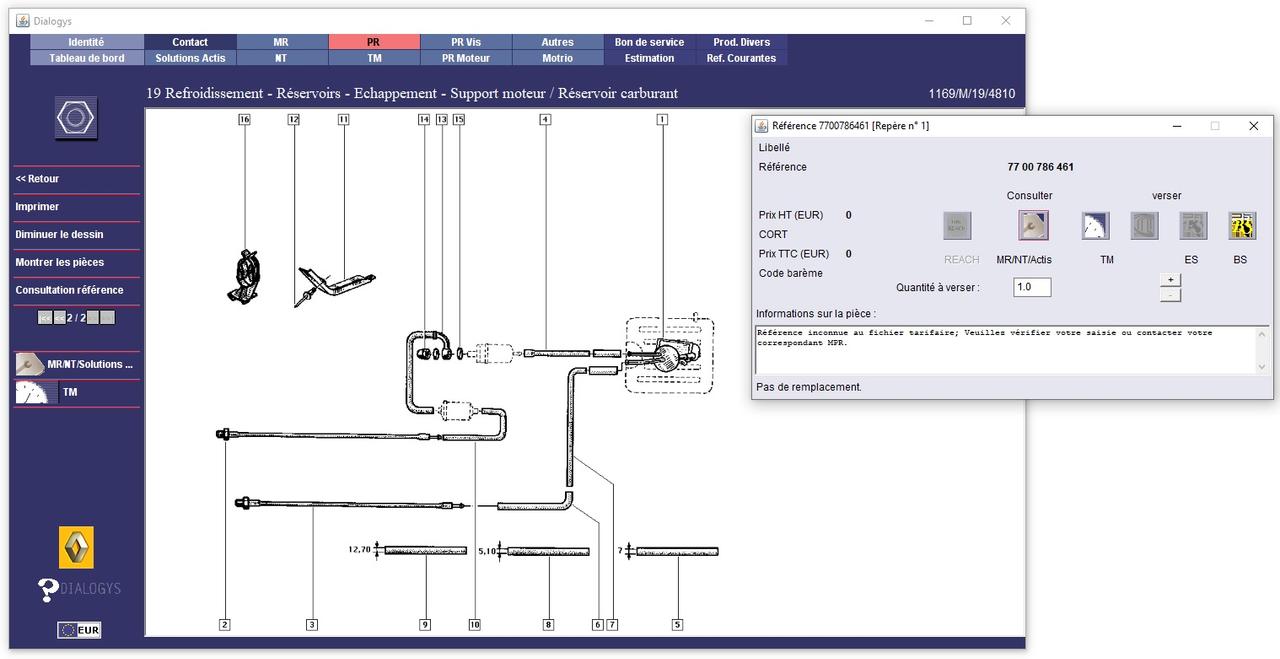Select part callout 12 in the diagram
The image size is (1280, 659).
coord(294,119)
